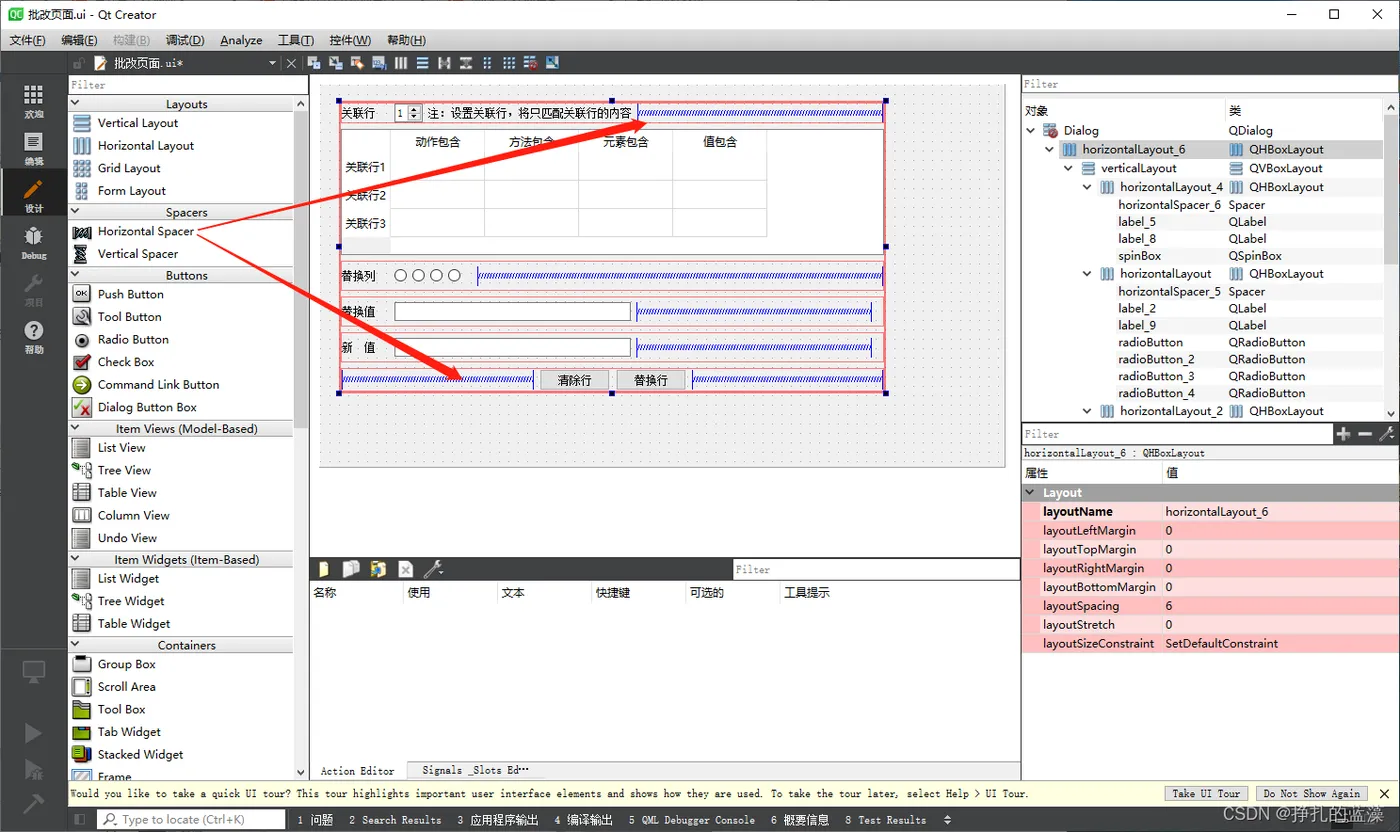Open the 2 Search Results output pane

(395, 820)
